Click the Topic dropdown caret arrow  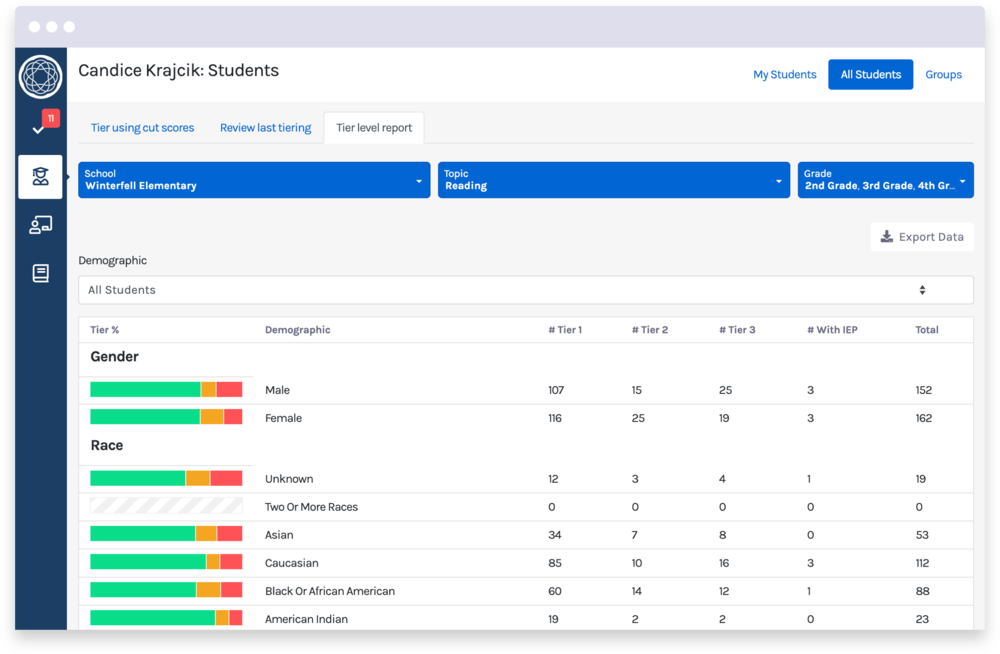[779, 181]
